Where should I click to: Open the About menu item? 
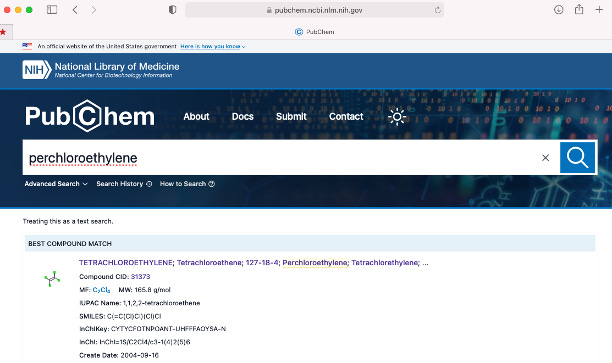(x=196, y=116)
